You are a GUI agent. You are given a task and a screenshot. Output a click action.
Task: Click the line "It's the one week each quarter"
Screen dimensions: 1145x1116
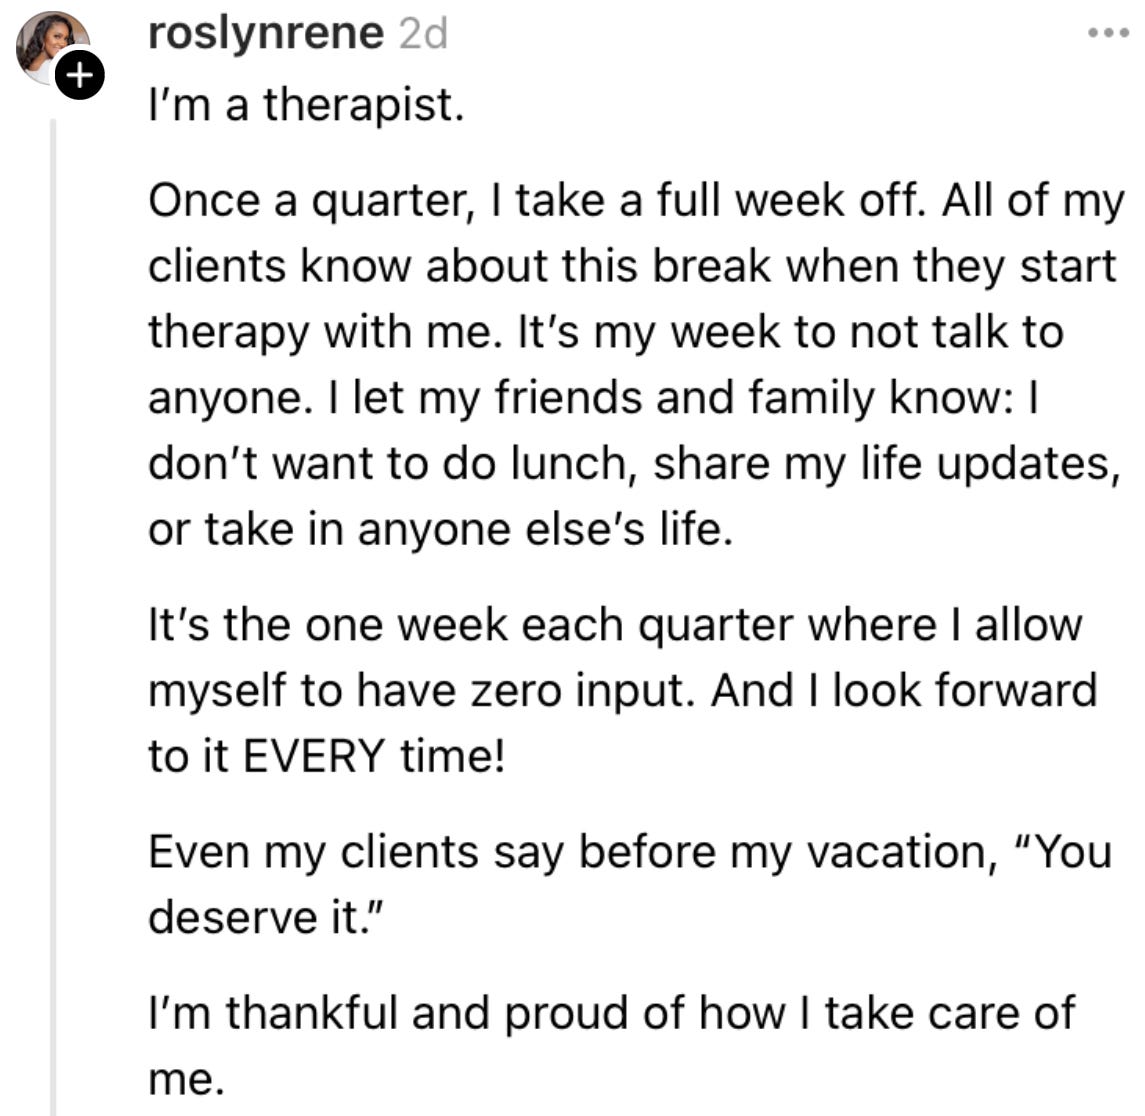tap(615, 626)
